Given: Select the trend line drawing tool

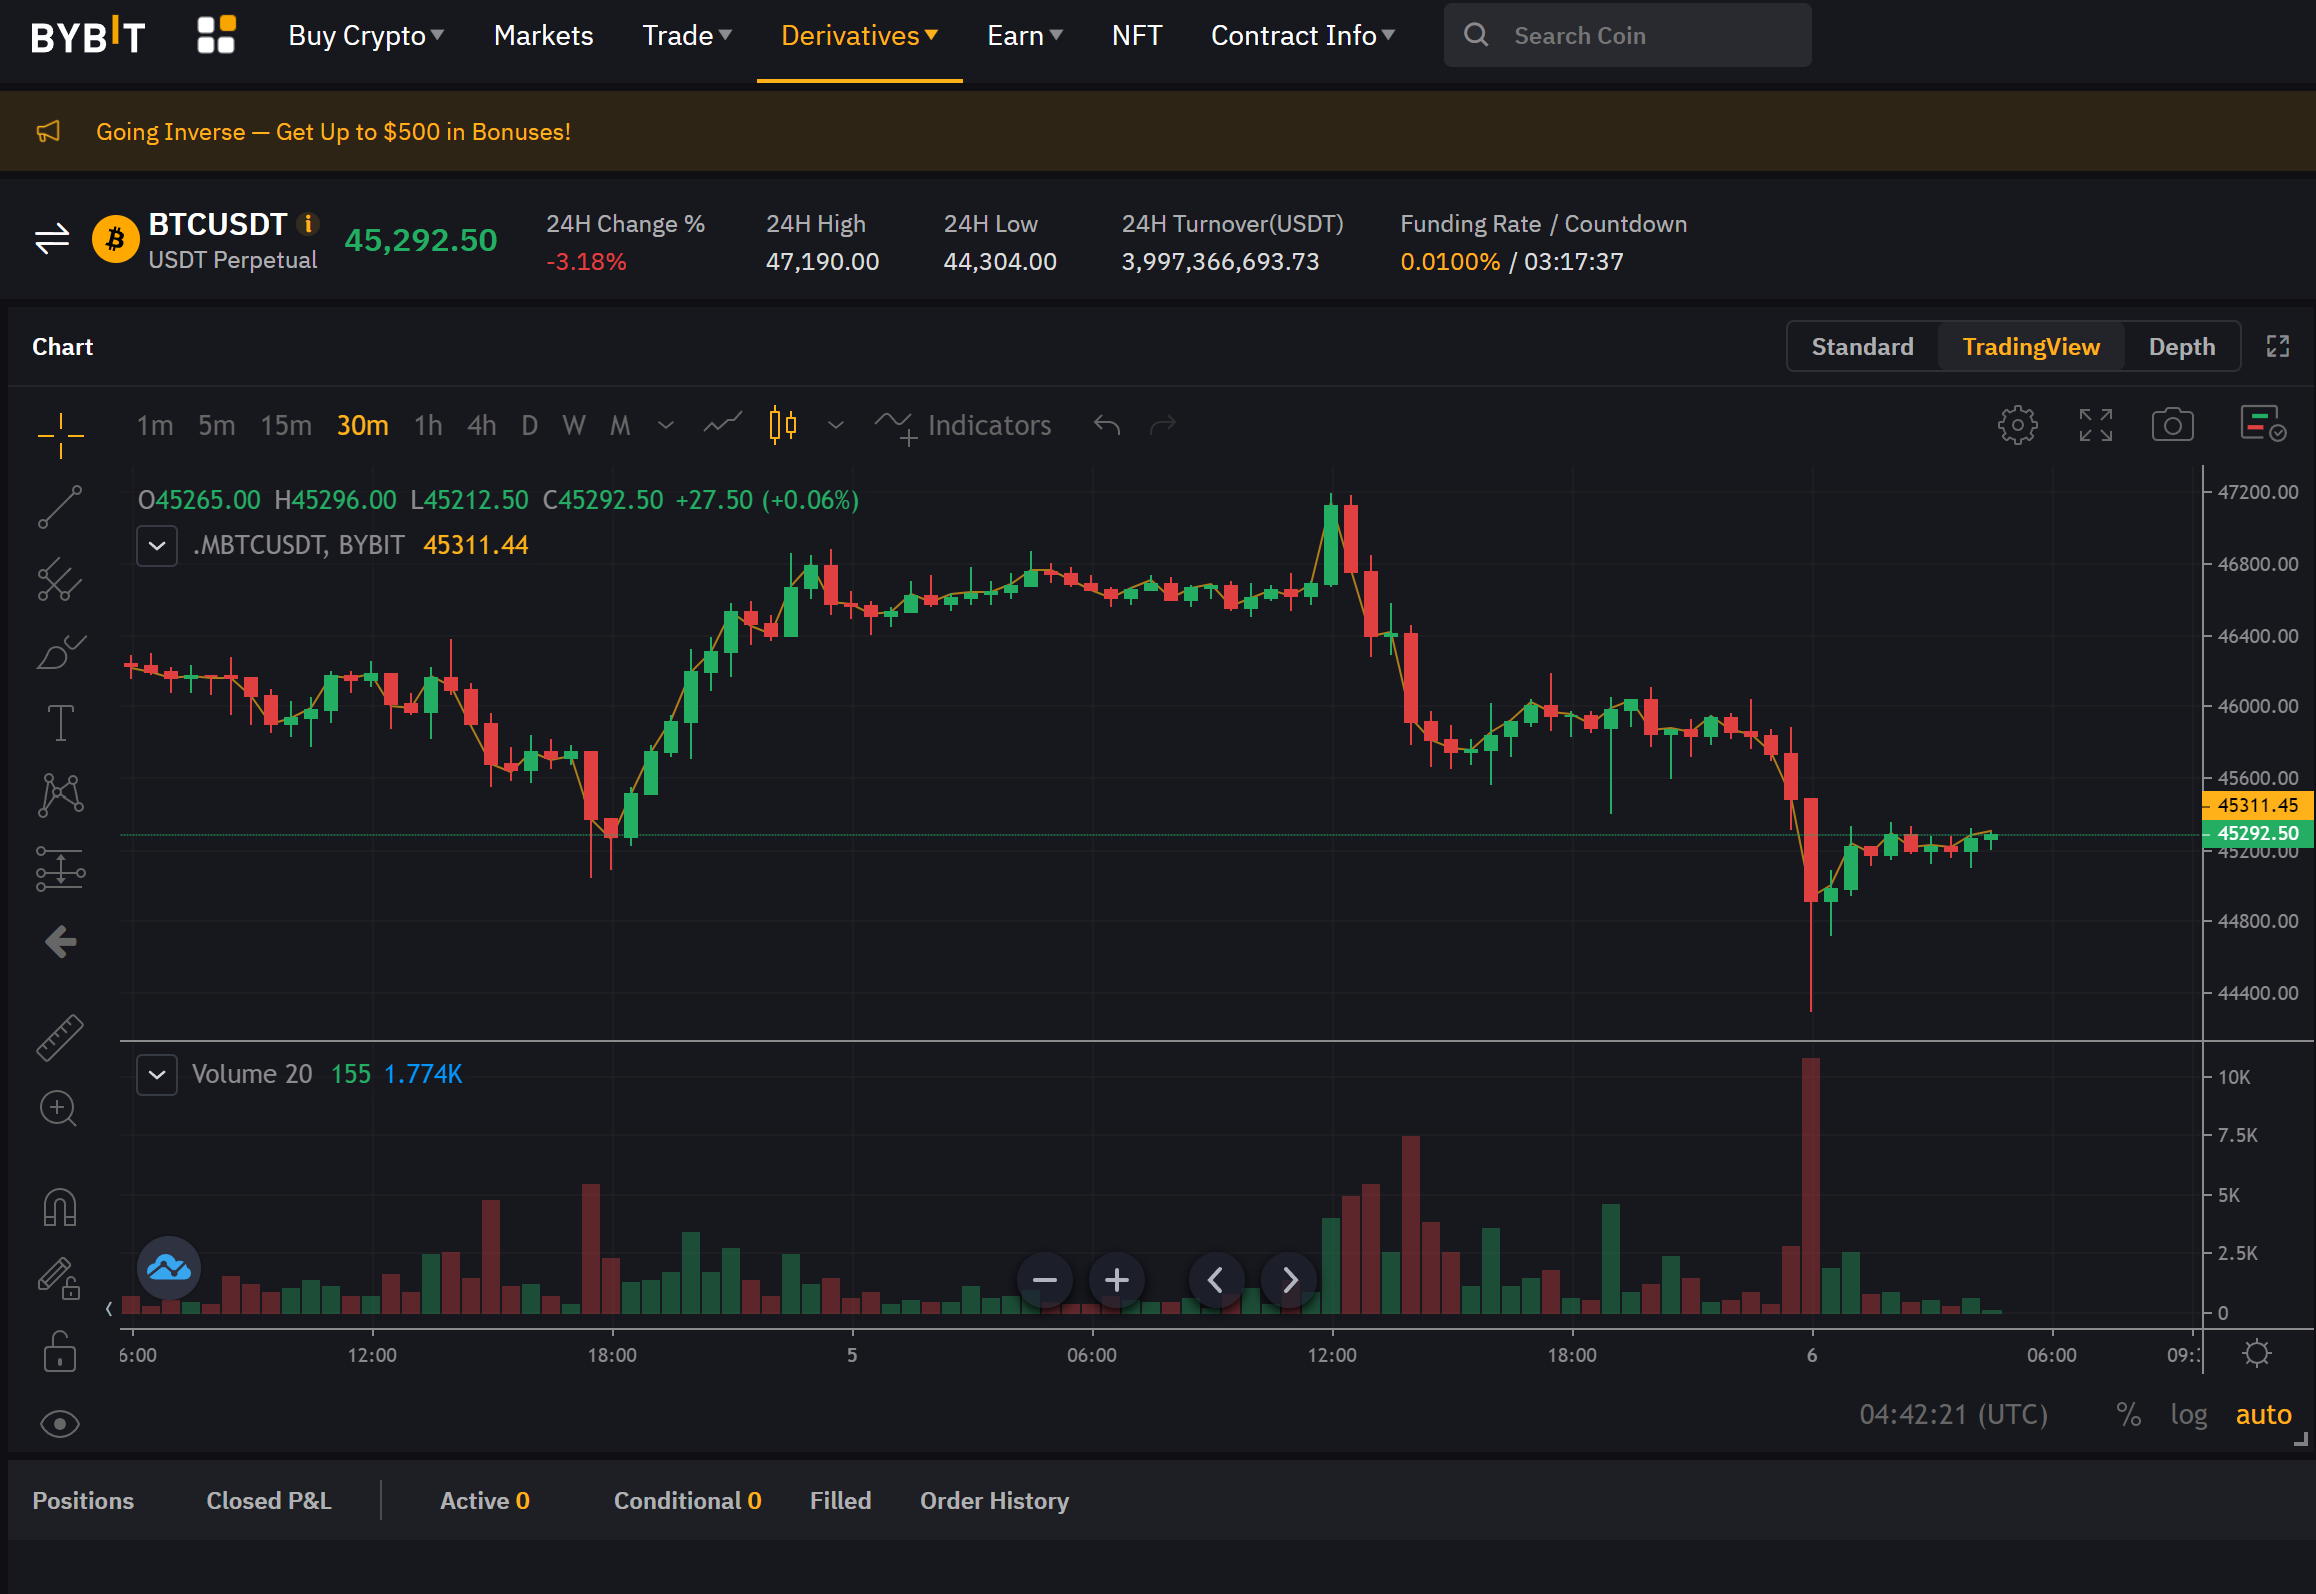Looking at the screenshot, I should click(x=60, y=508).
